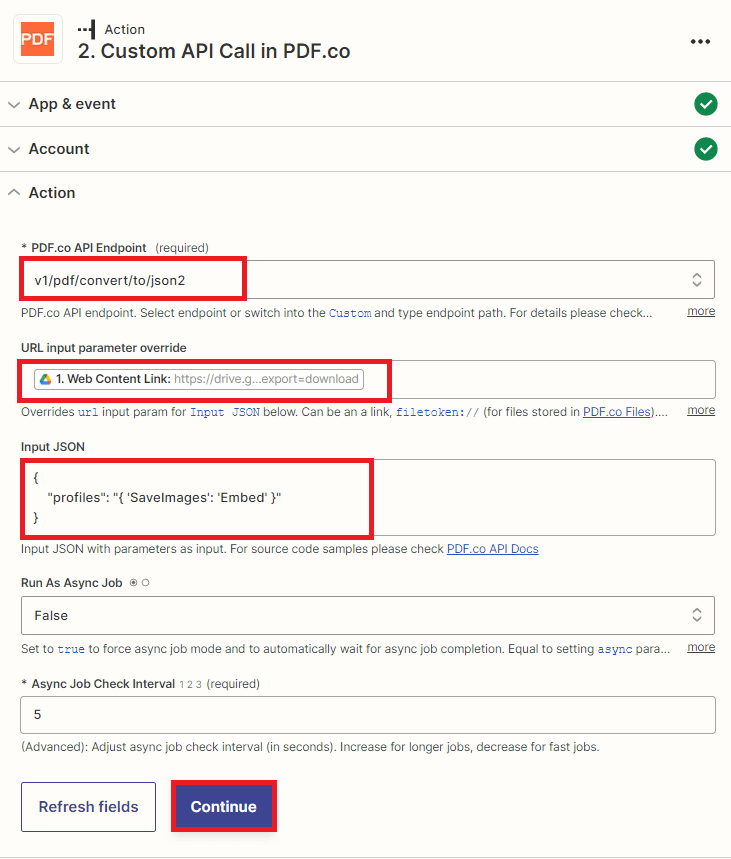Image resolution: width=731 pixels, height=859 pixels.
Task: Collapse the Action section
Action: pos(51,193)
